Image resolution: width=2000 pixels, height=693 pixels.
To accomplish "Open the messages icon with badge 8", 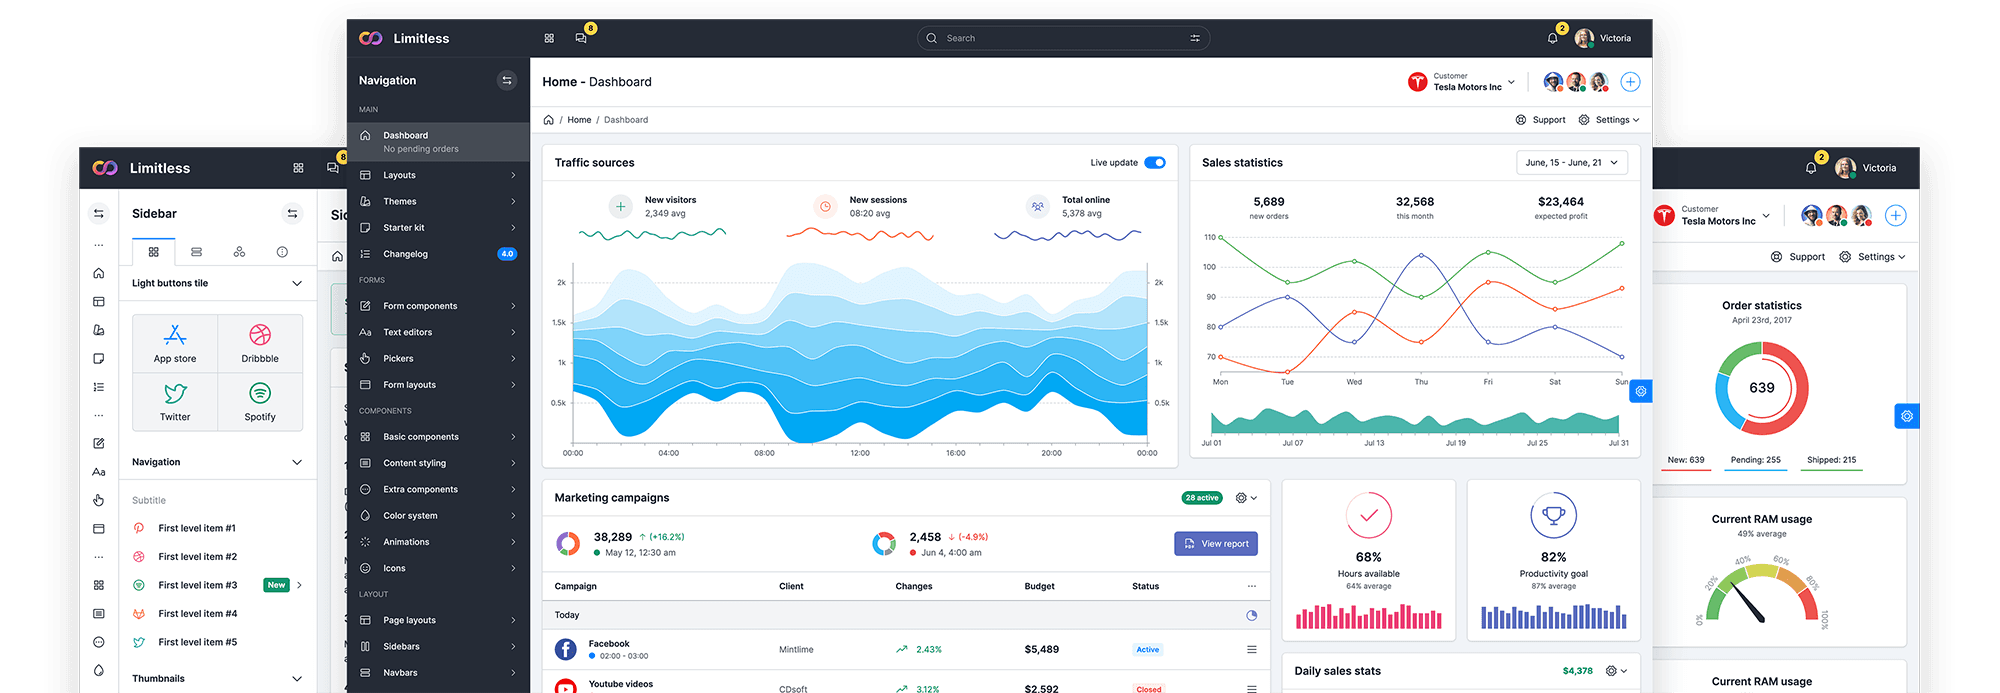I will pos(581,38).
